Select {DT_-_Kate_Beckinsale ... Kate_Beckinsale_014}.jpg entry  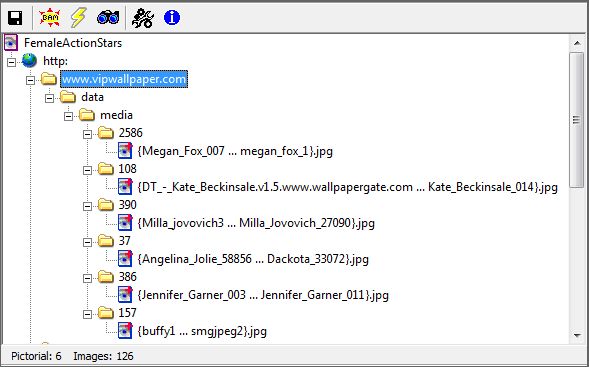348,187
